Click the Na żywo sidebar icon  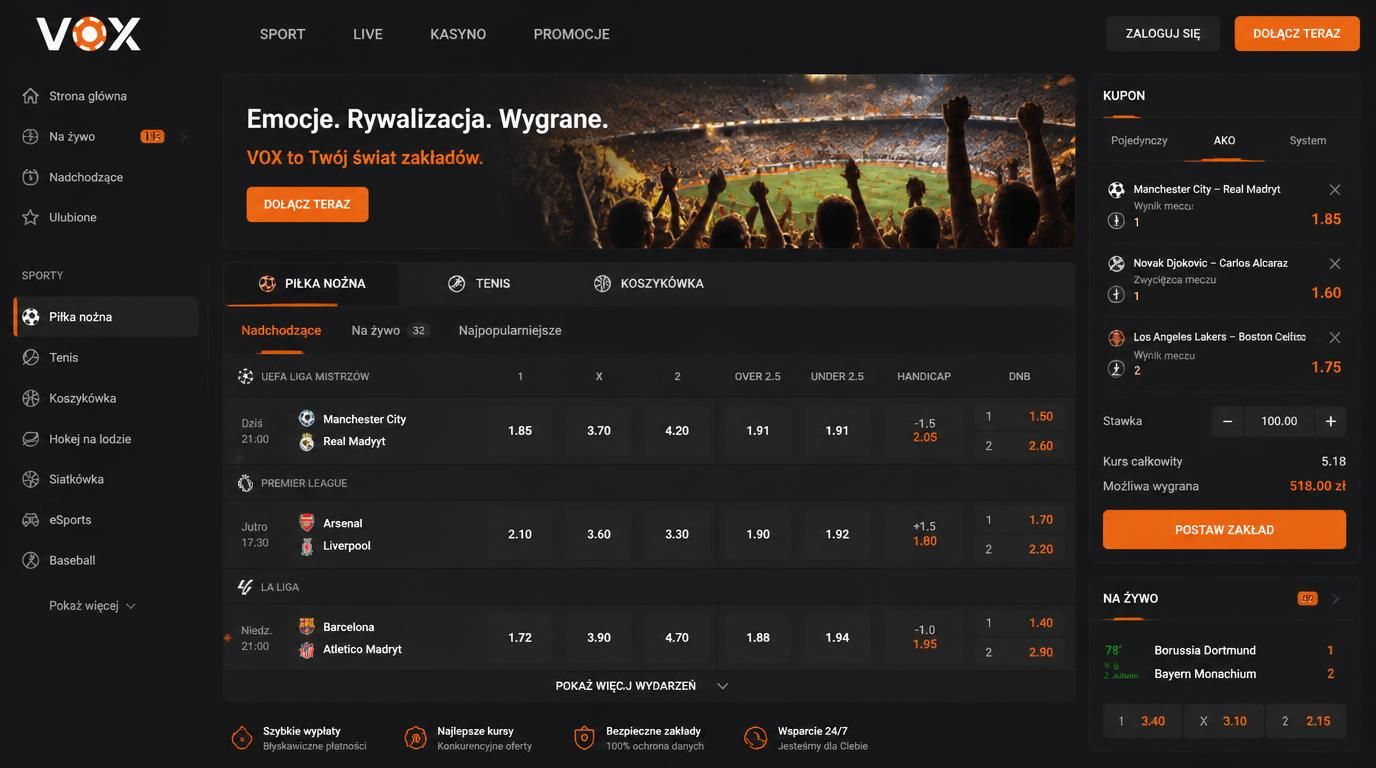[x=31, y=136]
